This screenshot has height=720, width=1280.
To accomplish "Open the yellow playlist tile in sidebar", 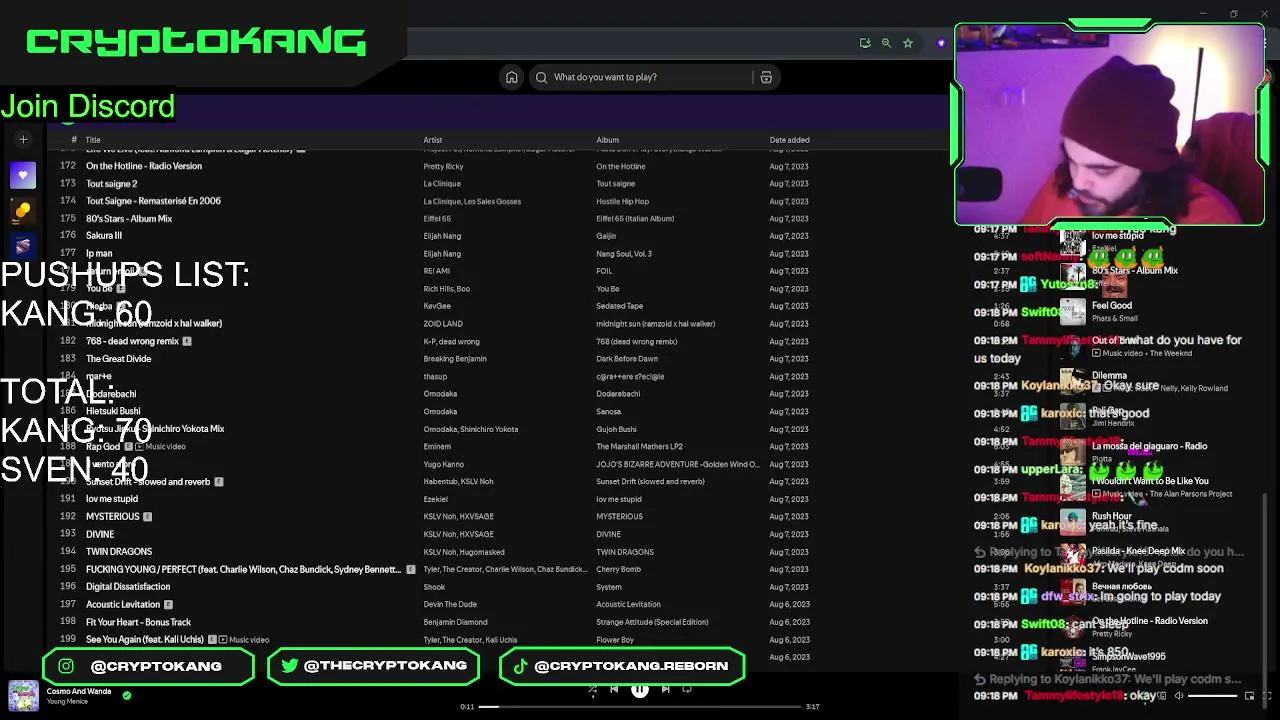I will (x=23, y=211).
